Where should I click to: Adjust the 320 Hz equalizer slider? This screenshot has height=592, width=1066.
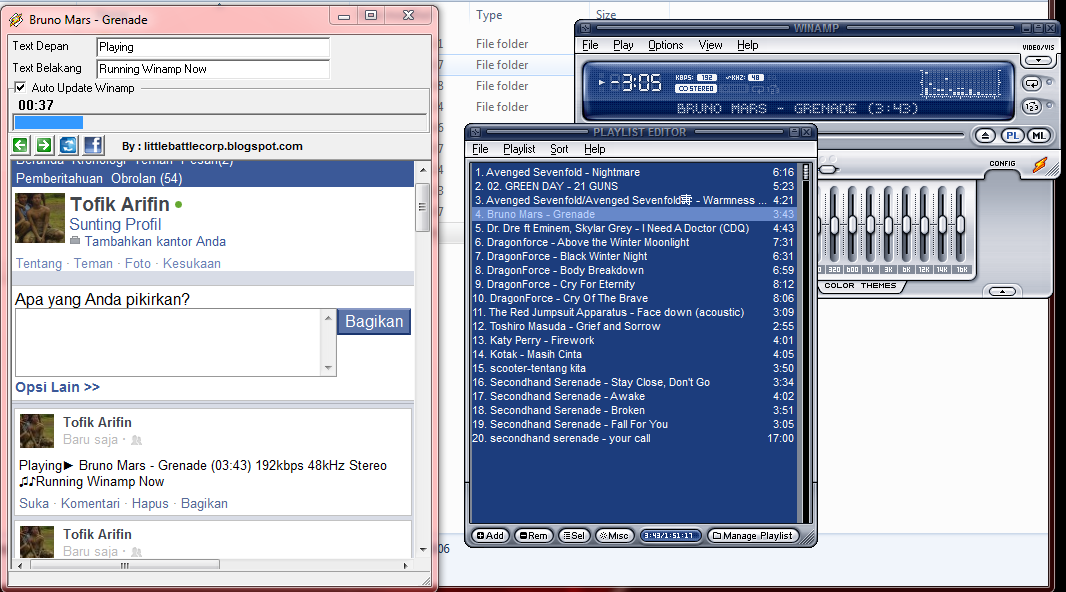[835, 224]
